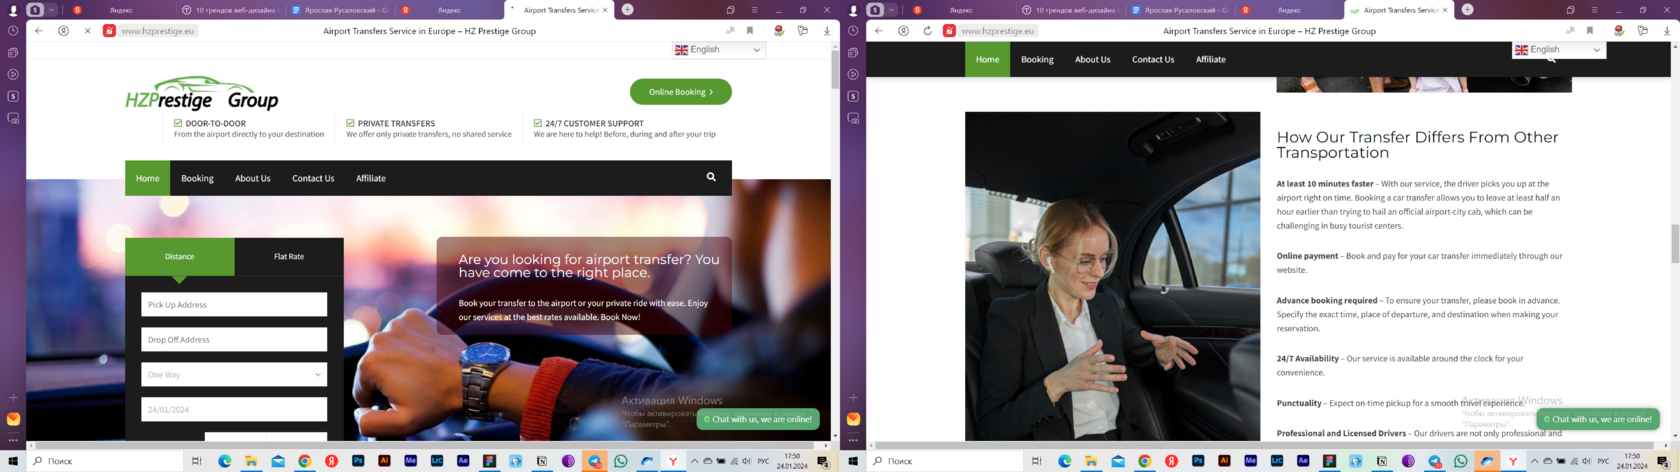Image resolution: width=1680 pixels, height=472 pixels.
Task: Add new tab in left browser window
Action: click(x=627, y=10)
